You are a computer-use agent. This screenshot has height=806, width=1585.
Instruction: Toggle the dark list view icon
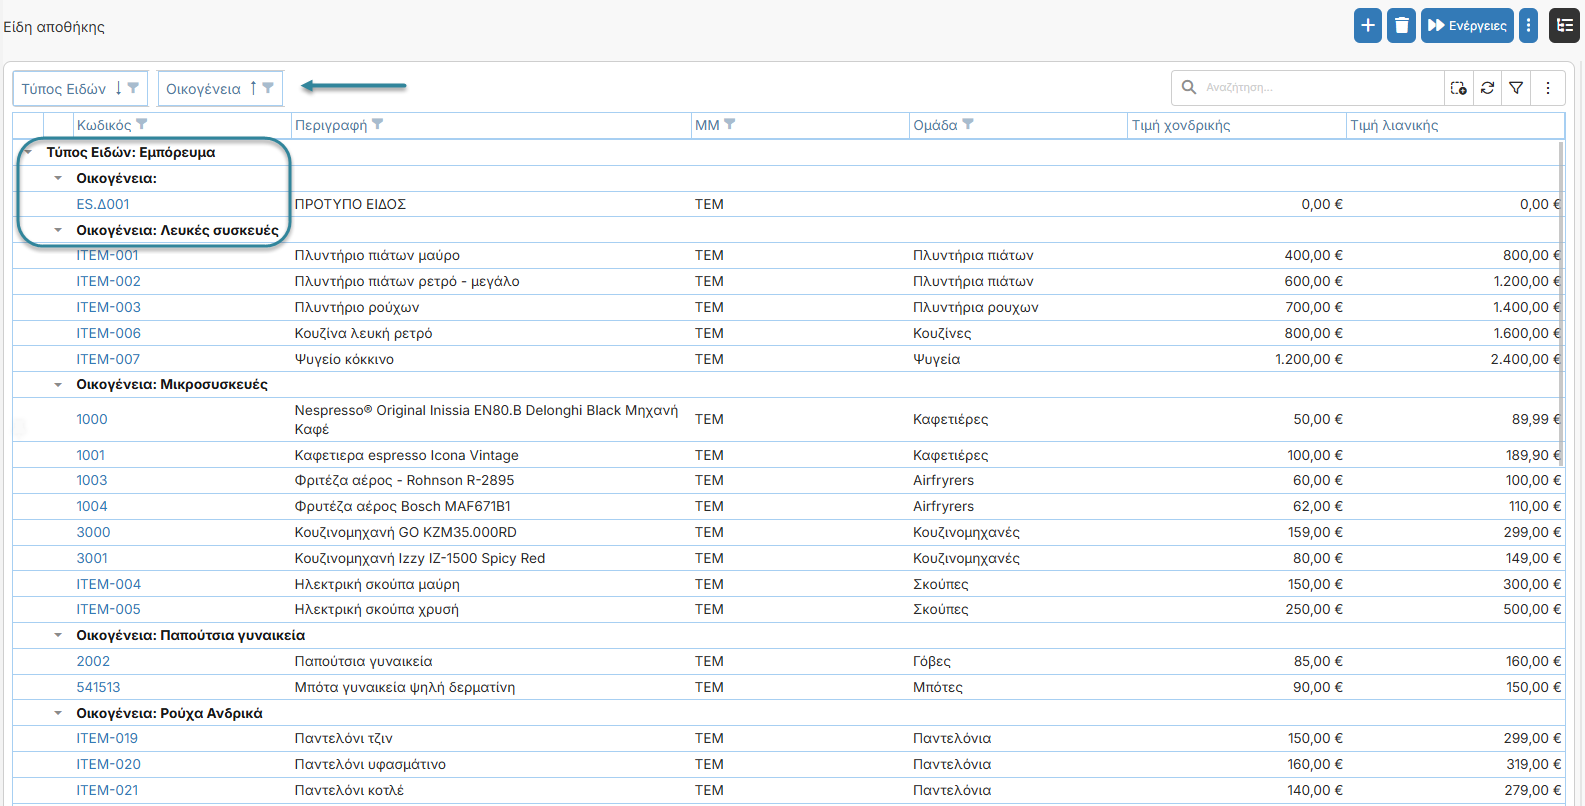pyautogui.click(x=1565, y=25)
